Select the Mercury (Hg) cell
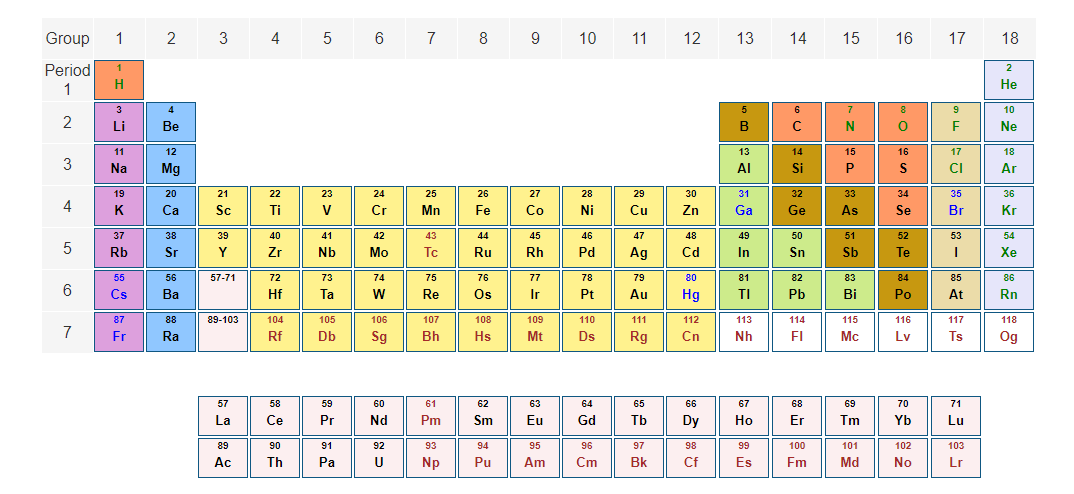Screen dimensions: 1074x494 point(691,290)
